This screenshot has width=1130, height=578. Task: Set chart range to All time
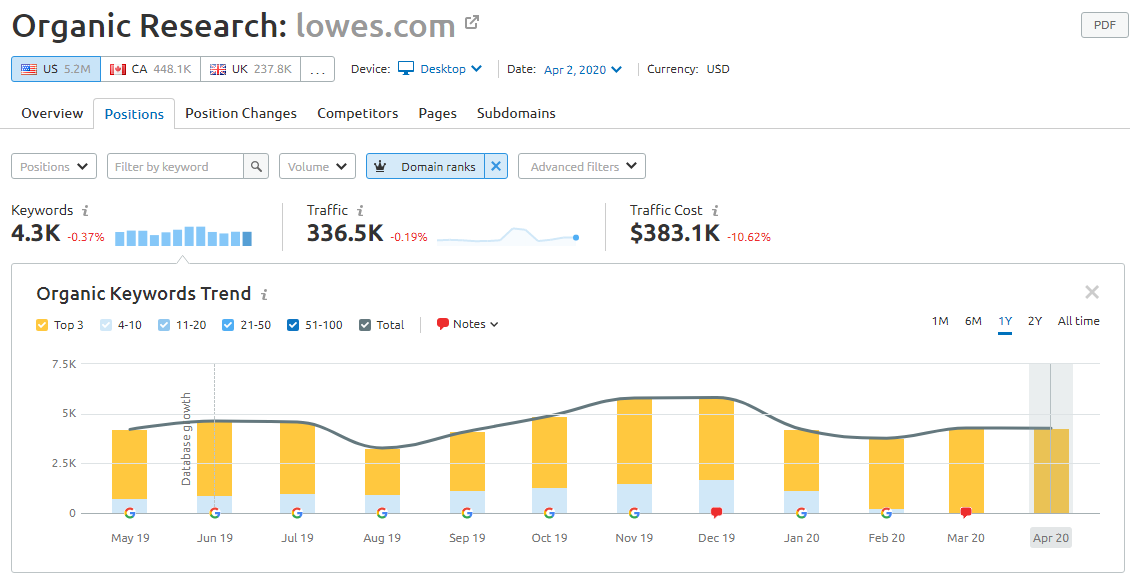click(1078, 321)
